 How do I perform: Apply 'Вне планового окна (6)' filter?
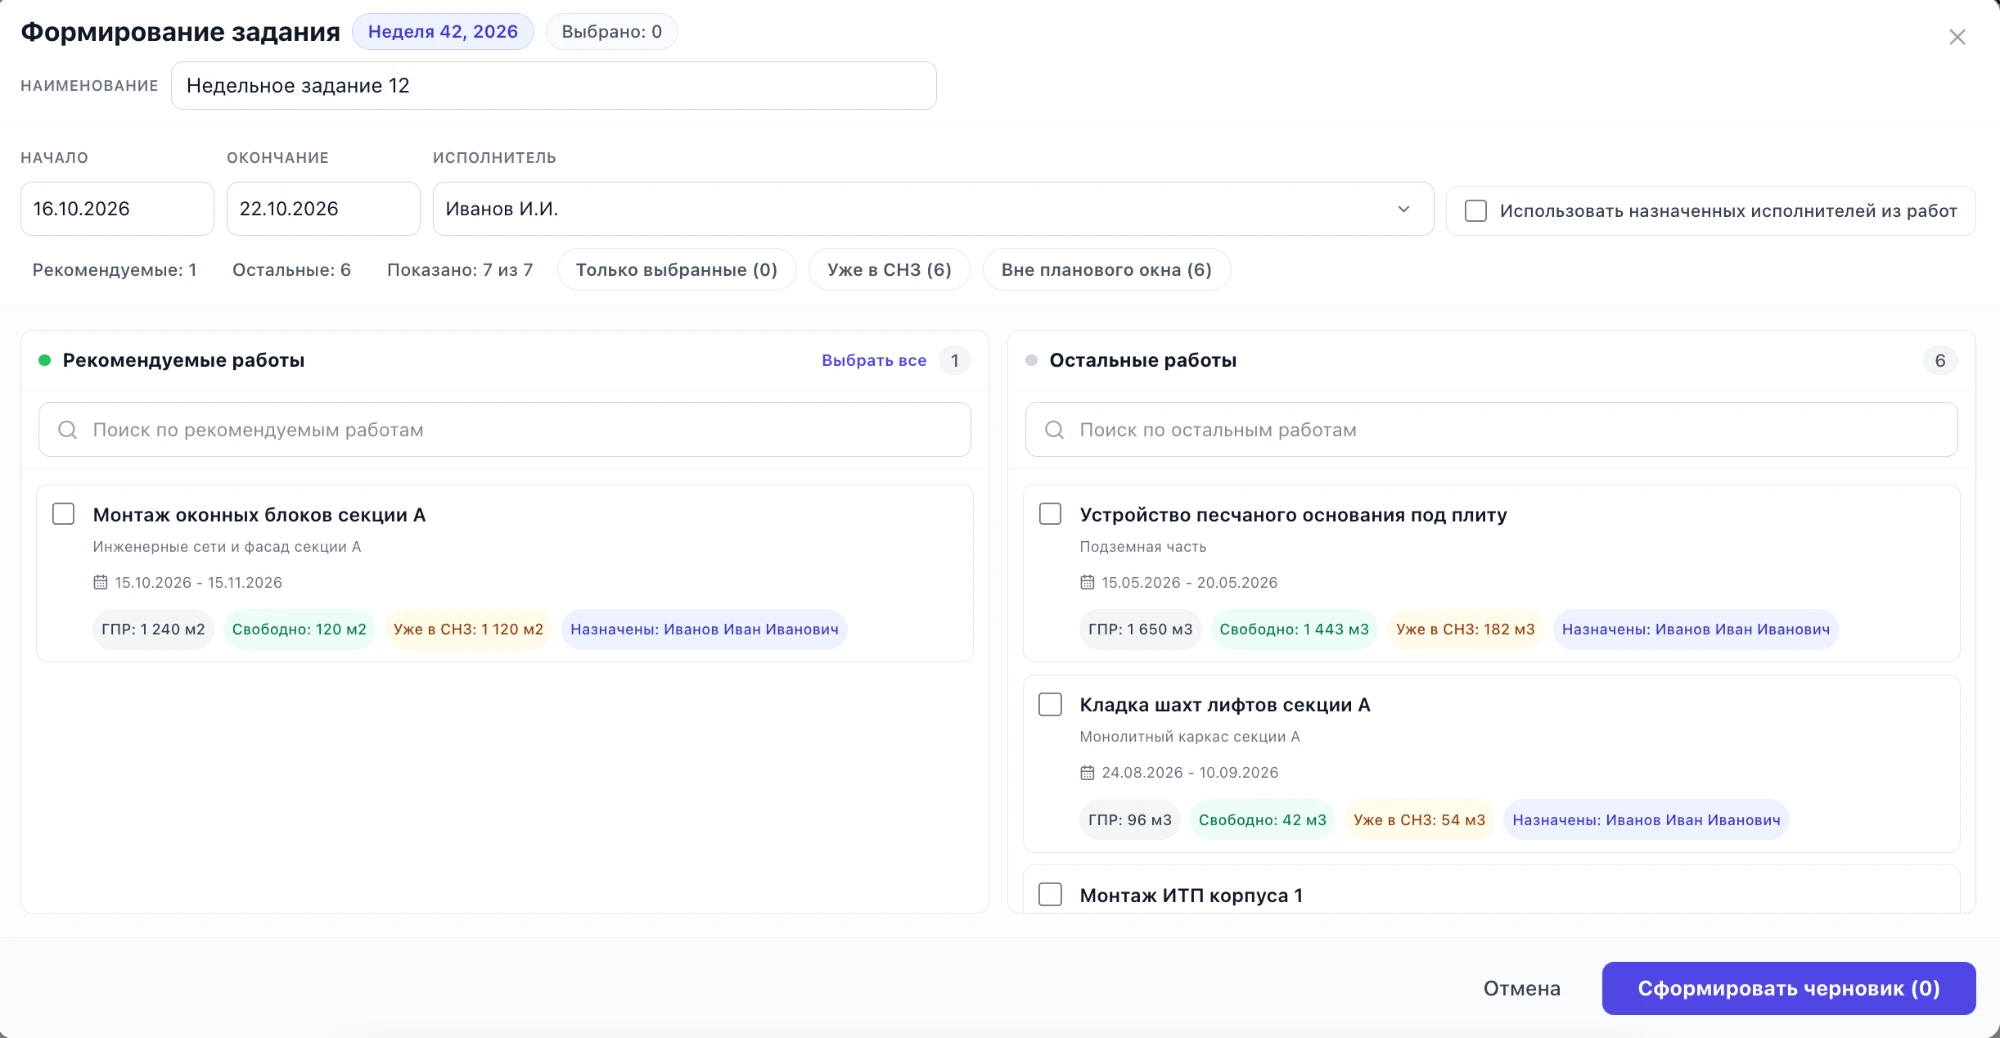1106,270
